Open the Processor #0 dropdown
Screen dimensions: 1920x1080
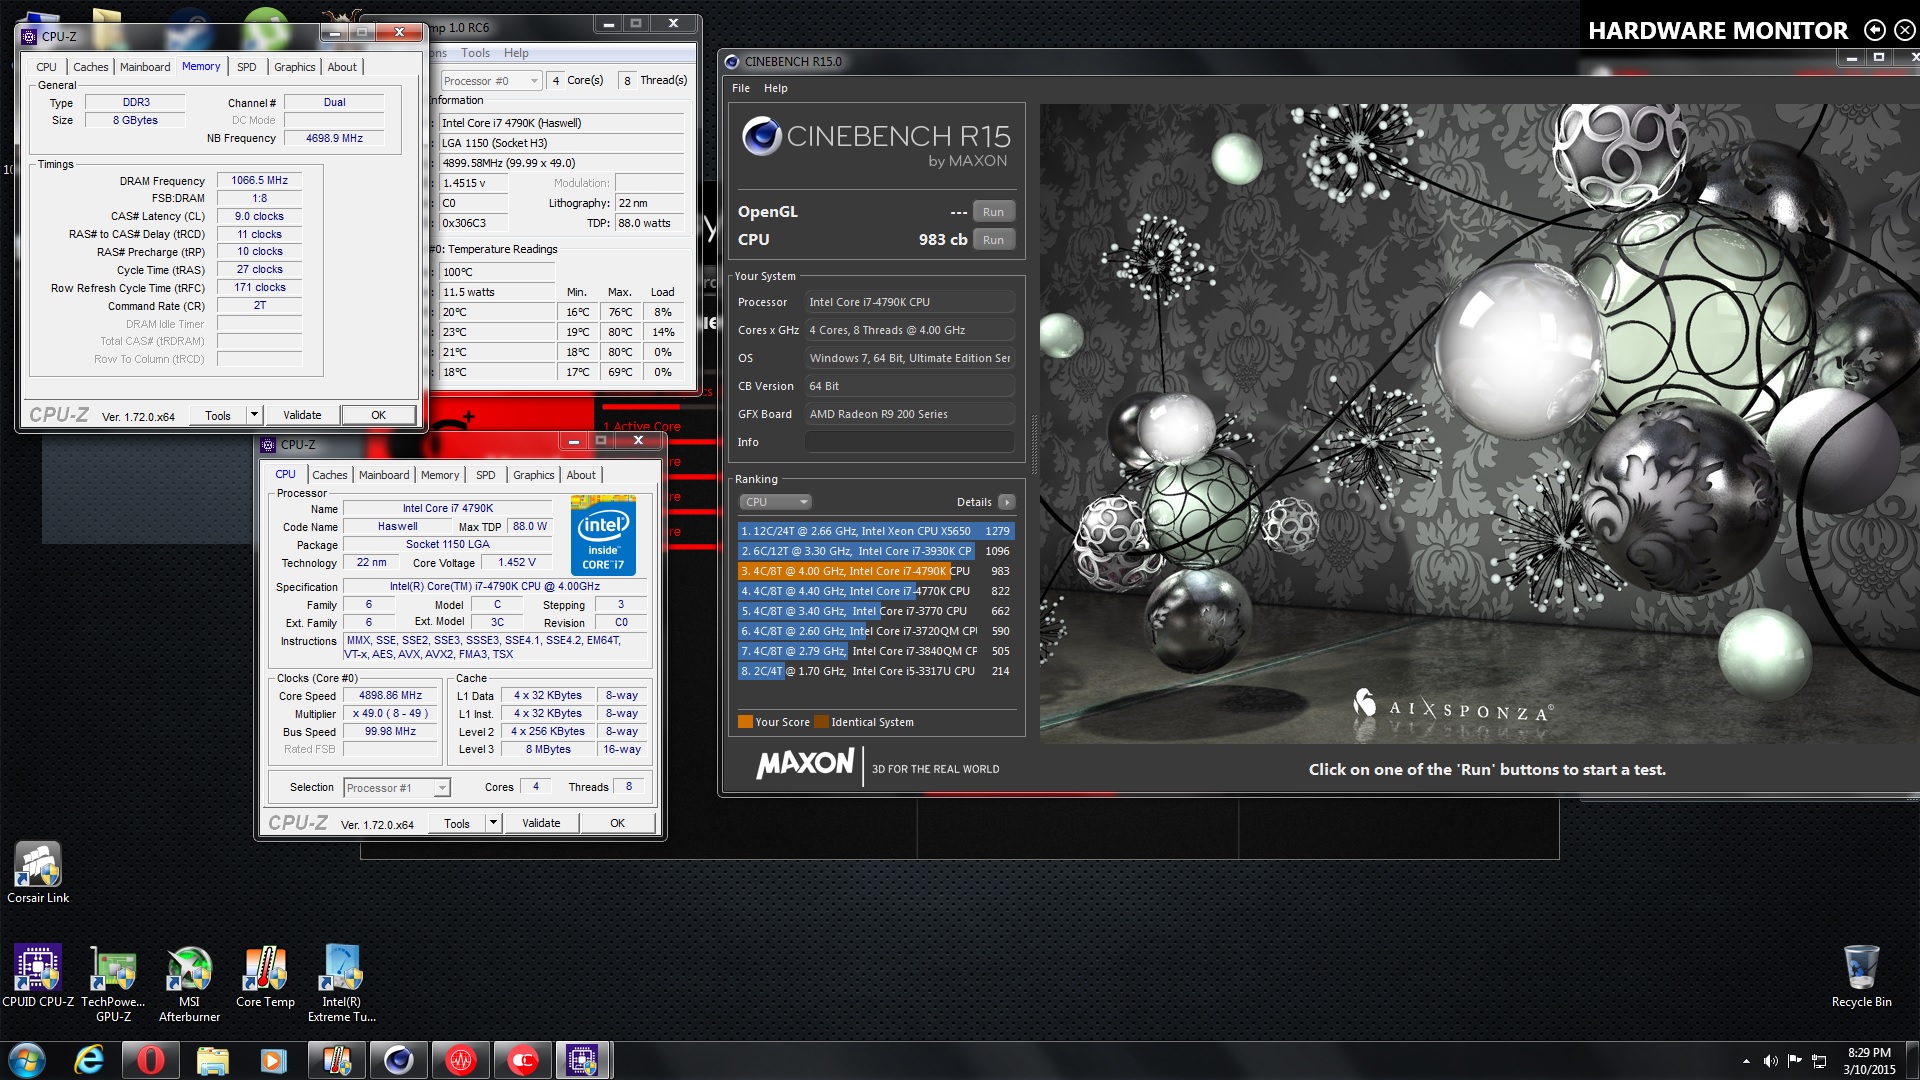pos(492,81)
